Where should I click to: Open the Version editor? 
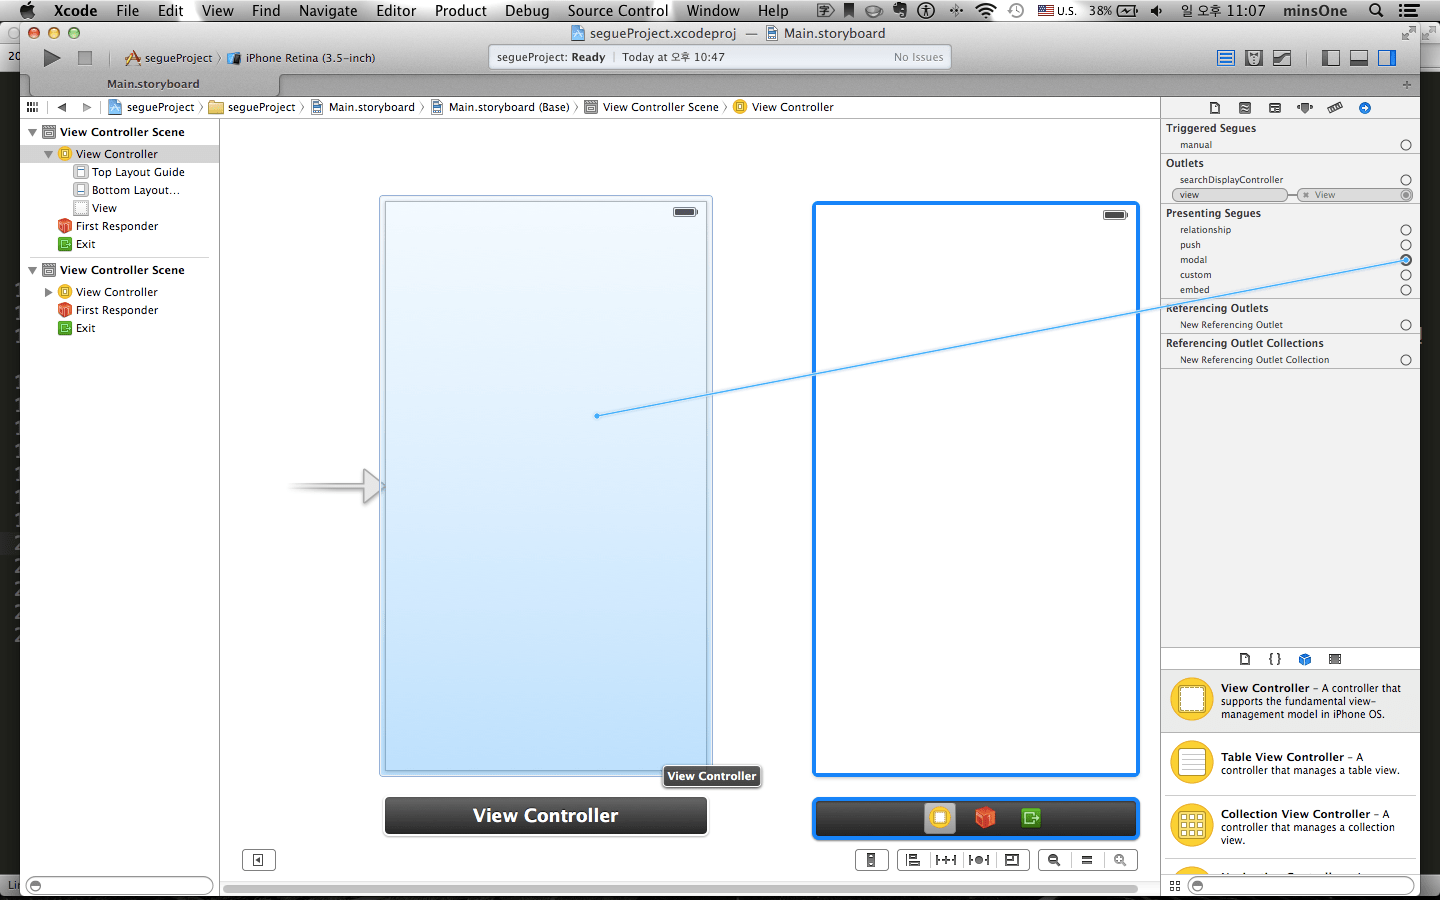1282,58
